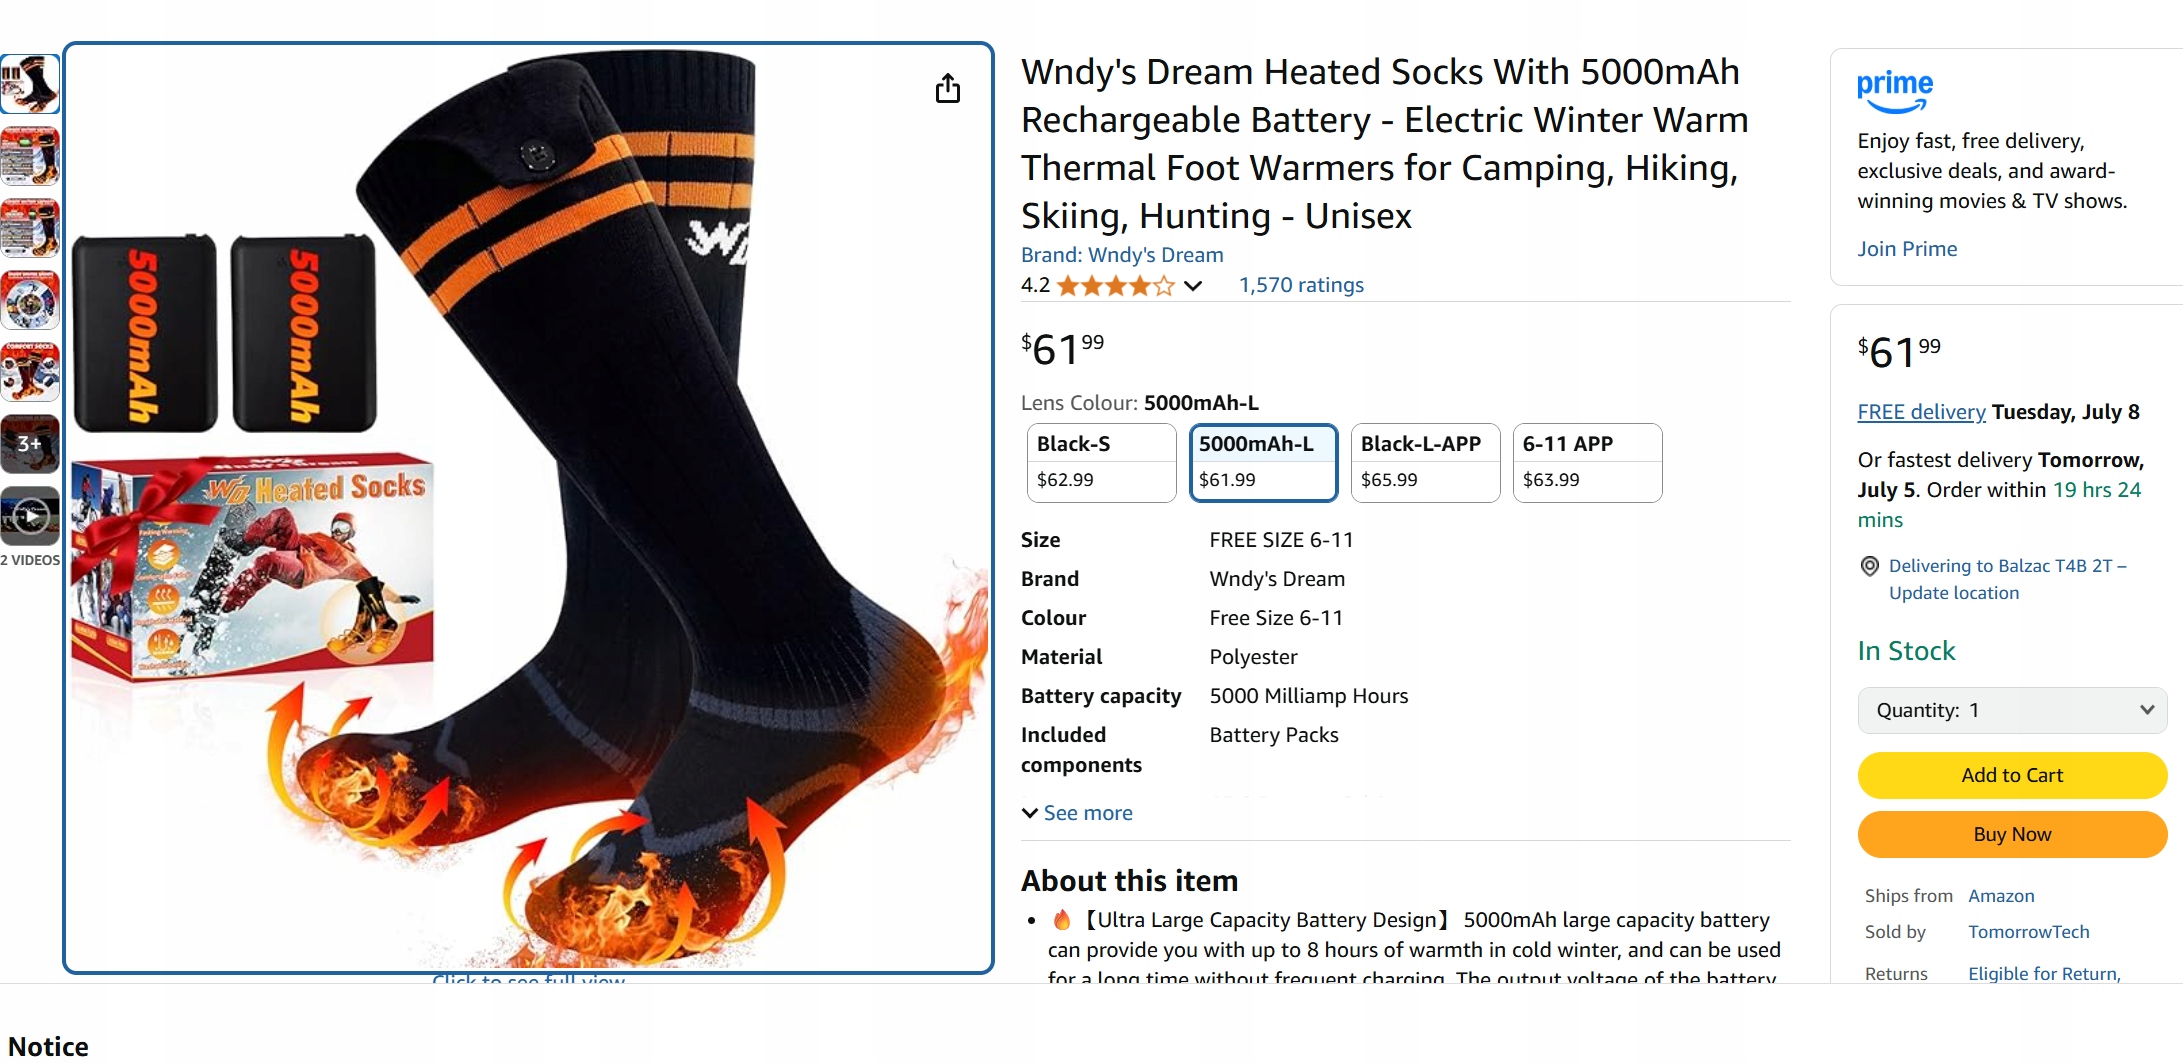Click the Prime logo
The width and height of the screenshot is (2183, 1063).
pyautogui.click(x=1894, y=90)
